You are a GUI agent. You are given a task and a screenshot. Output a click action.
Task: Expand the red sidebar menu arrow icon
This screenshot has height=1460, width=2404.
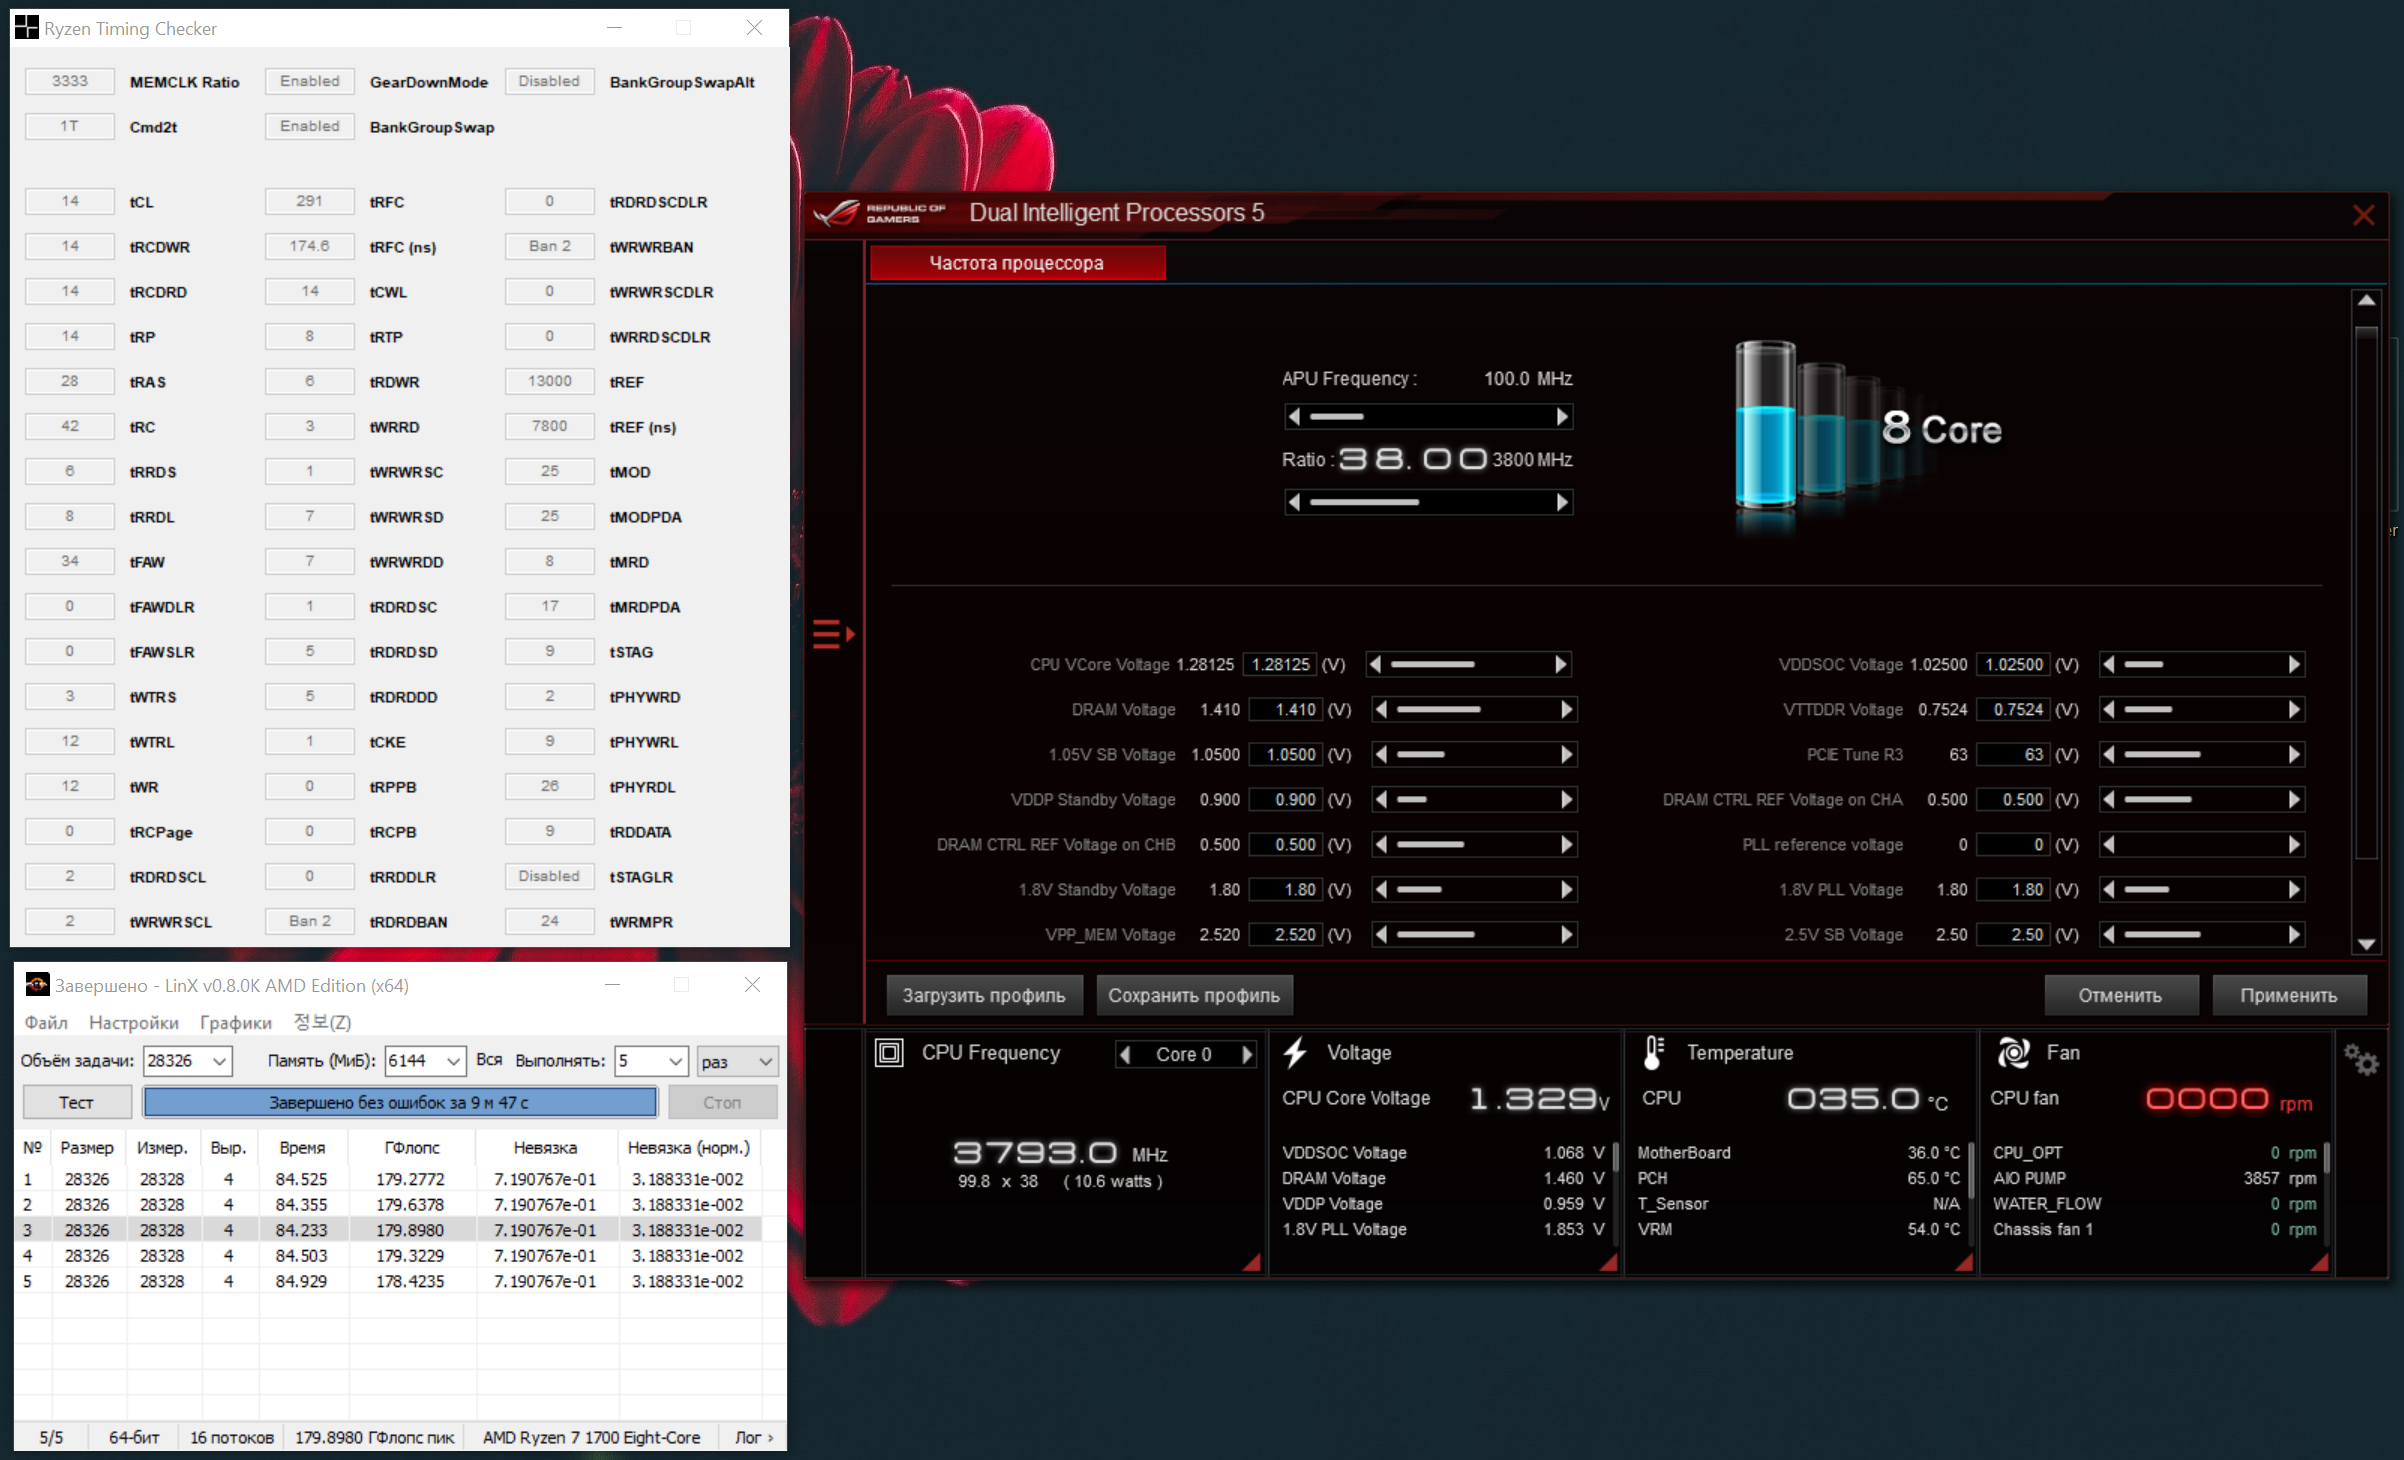(833, 634)
